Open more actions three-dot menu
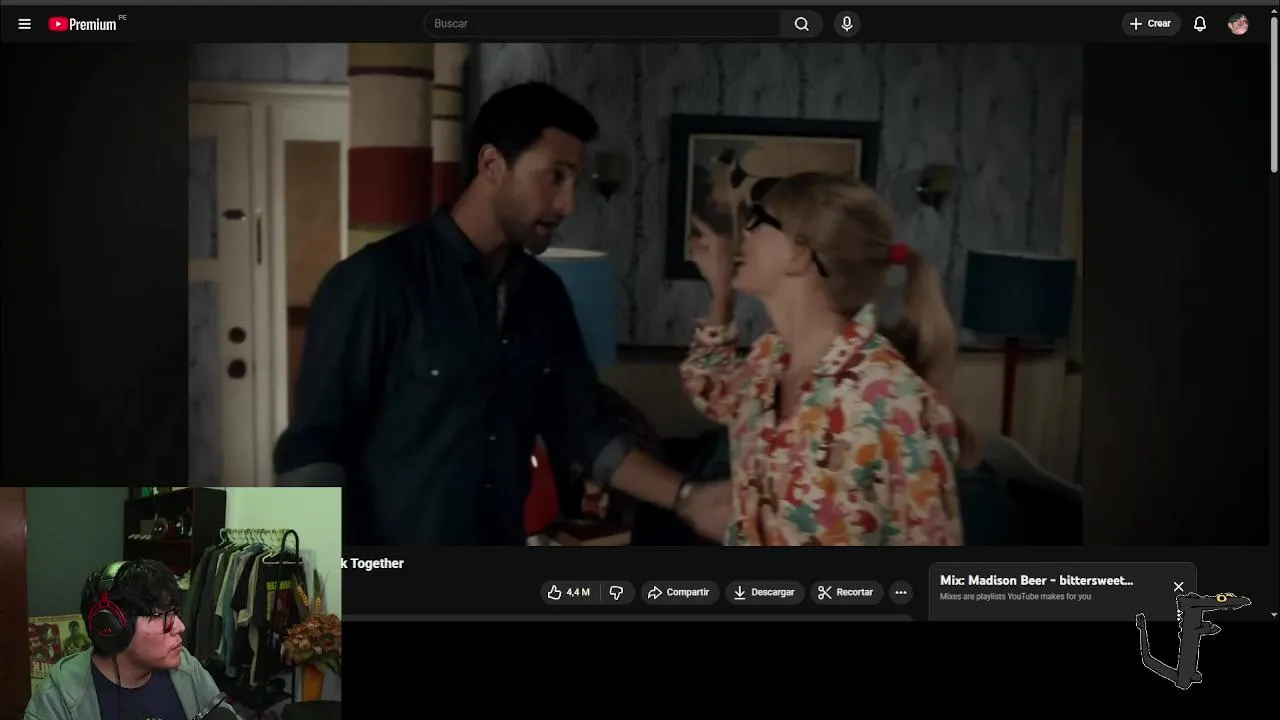Viewport: 1280px width, 720px height. coord(901,592)
